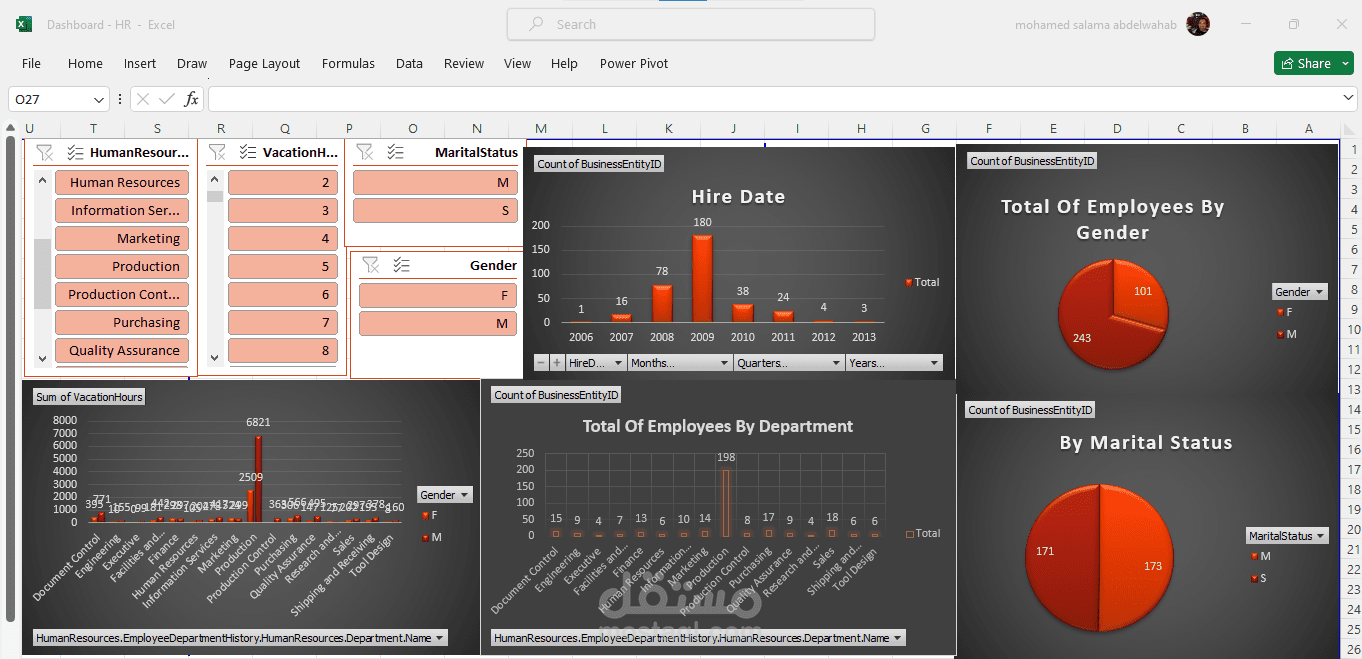
Task: Click the Insert Function fx icon
Action: tap(192, 99)
